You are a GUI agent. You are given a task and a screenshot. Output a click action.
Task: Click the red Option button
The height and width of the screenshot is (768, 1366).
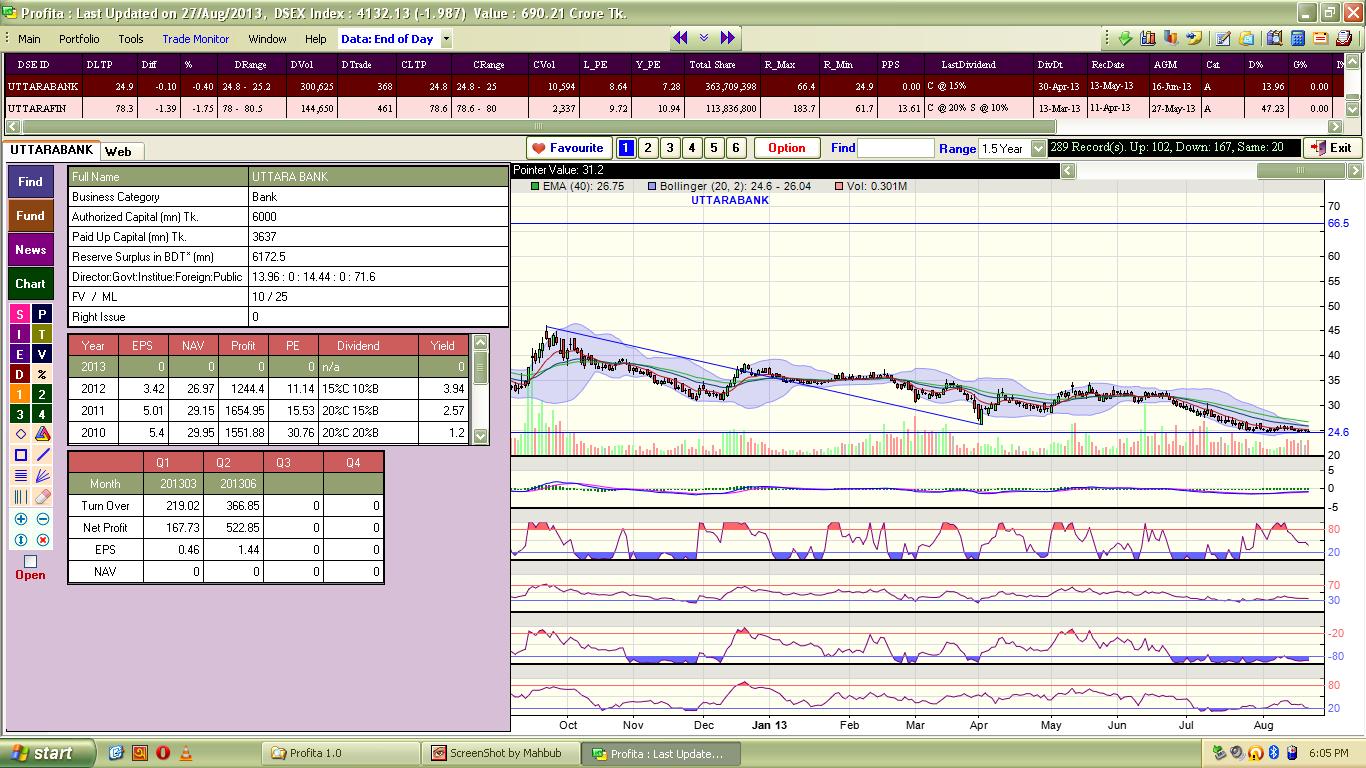click(787, 148)
